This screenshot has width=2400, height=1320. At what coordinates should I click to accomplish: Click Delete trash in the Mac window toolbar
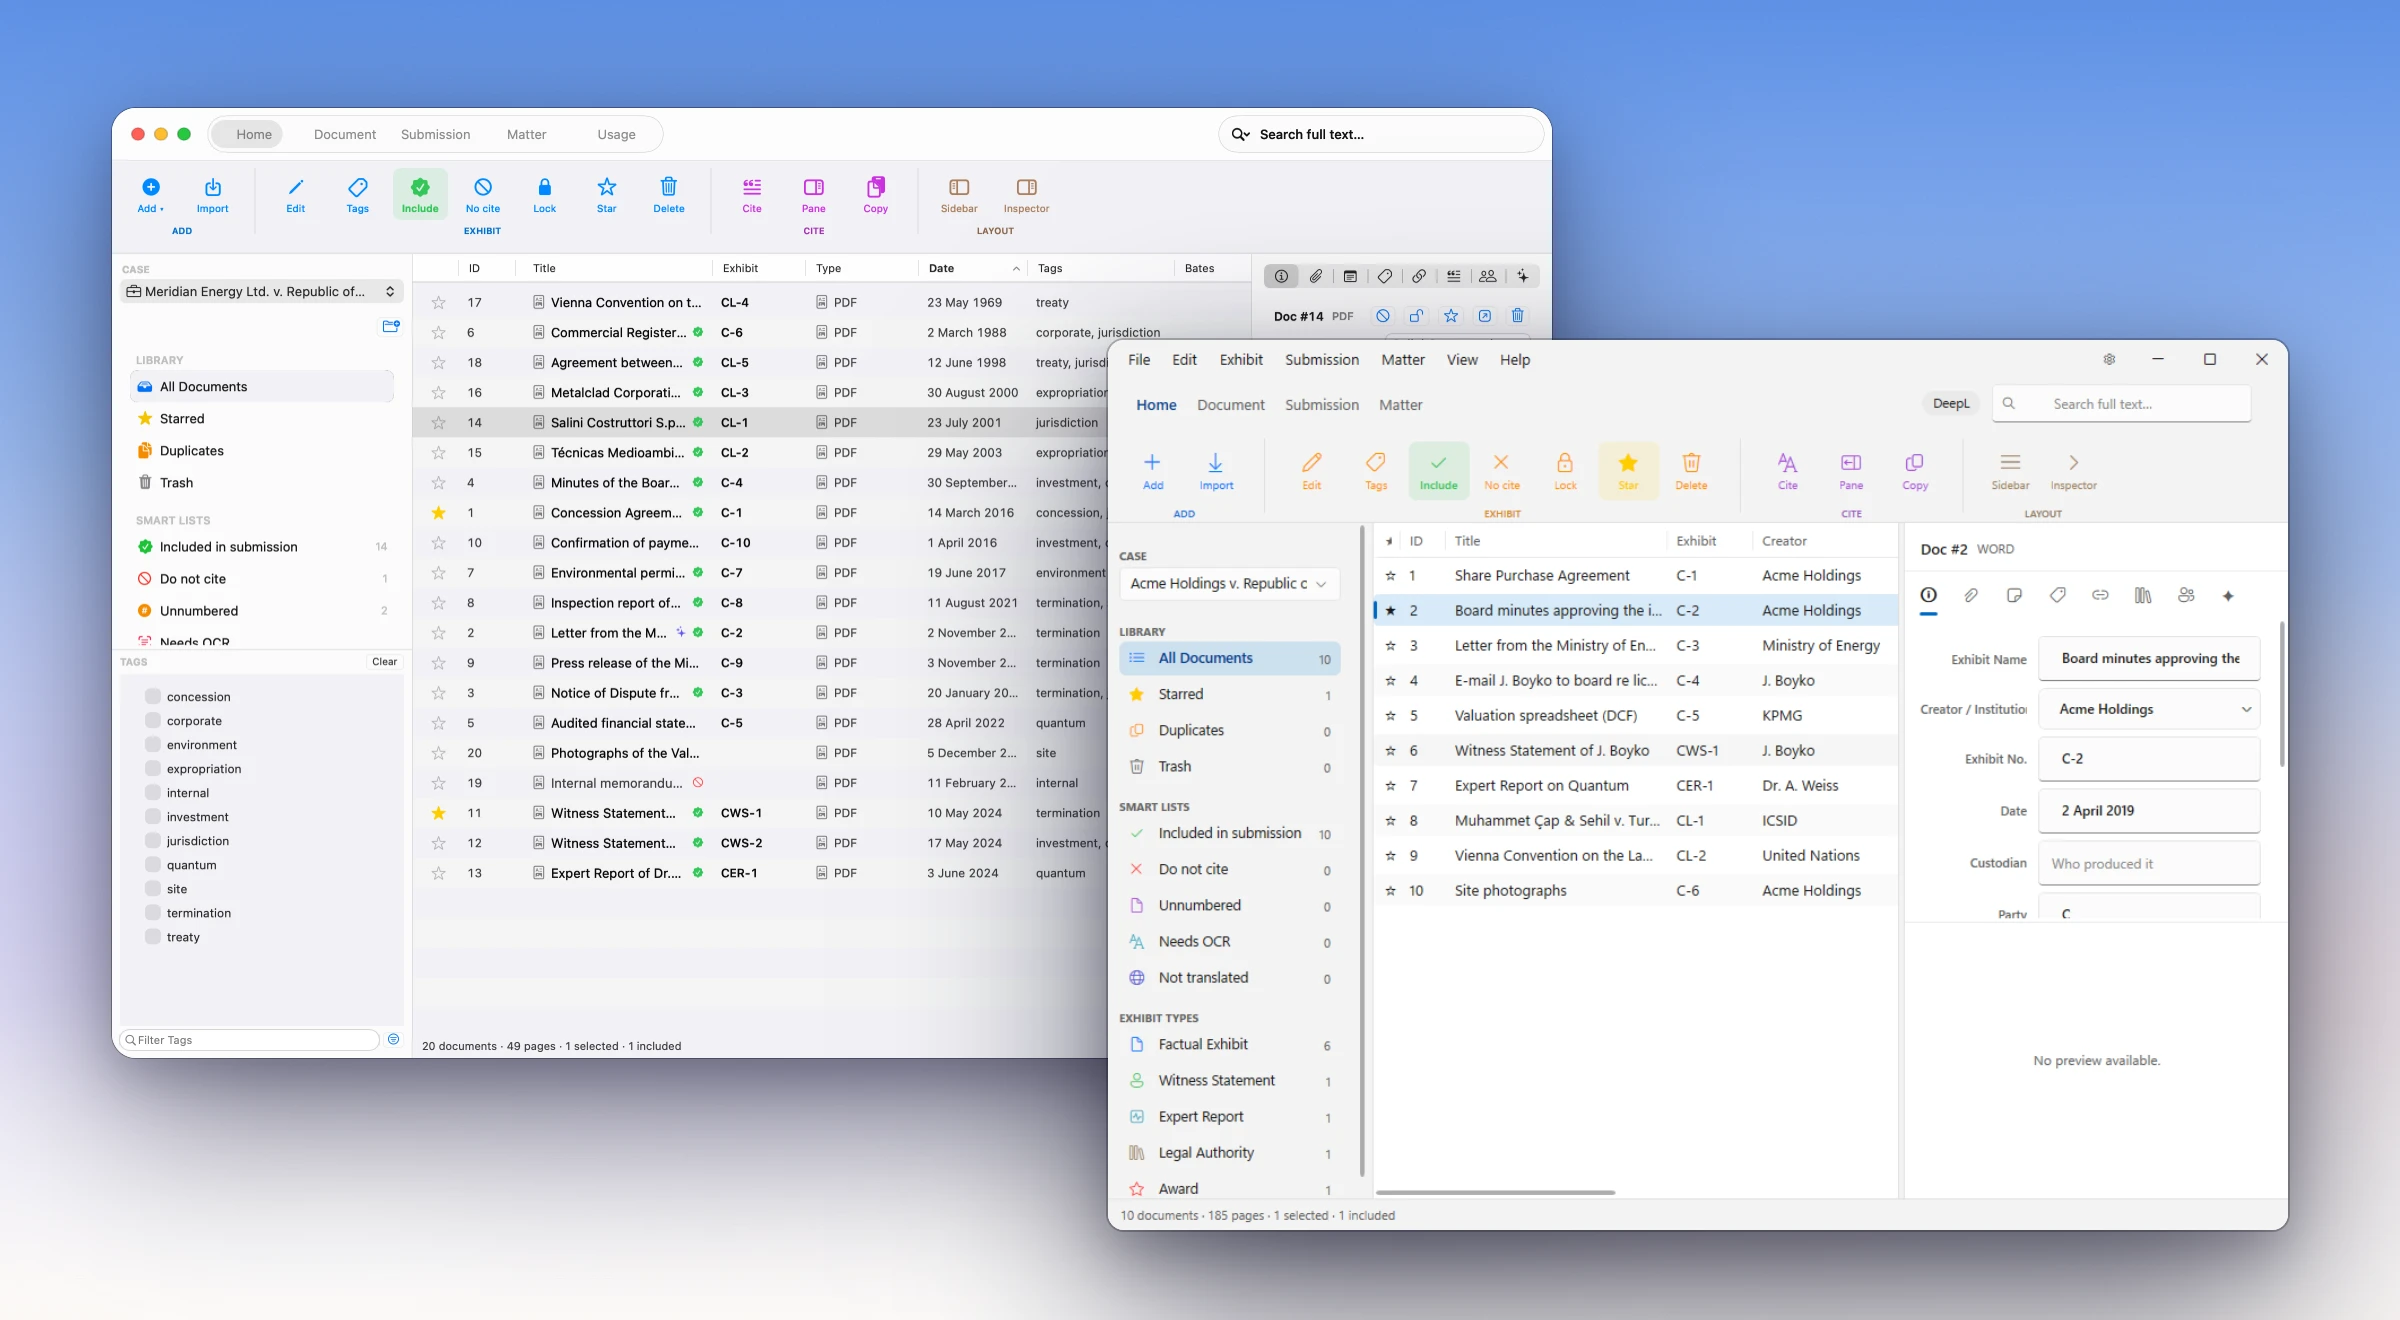(669, 195)
